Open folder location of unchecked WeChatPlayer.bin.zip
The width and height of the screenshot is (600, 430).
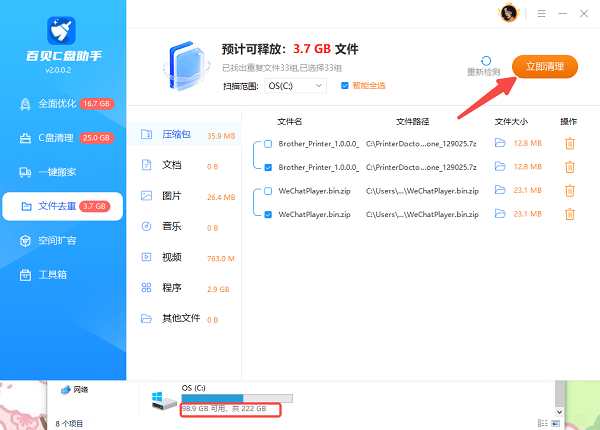tap(500, 190)
